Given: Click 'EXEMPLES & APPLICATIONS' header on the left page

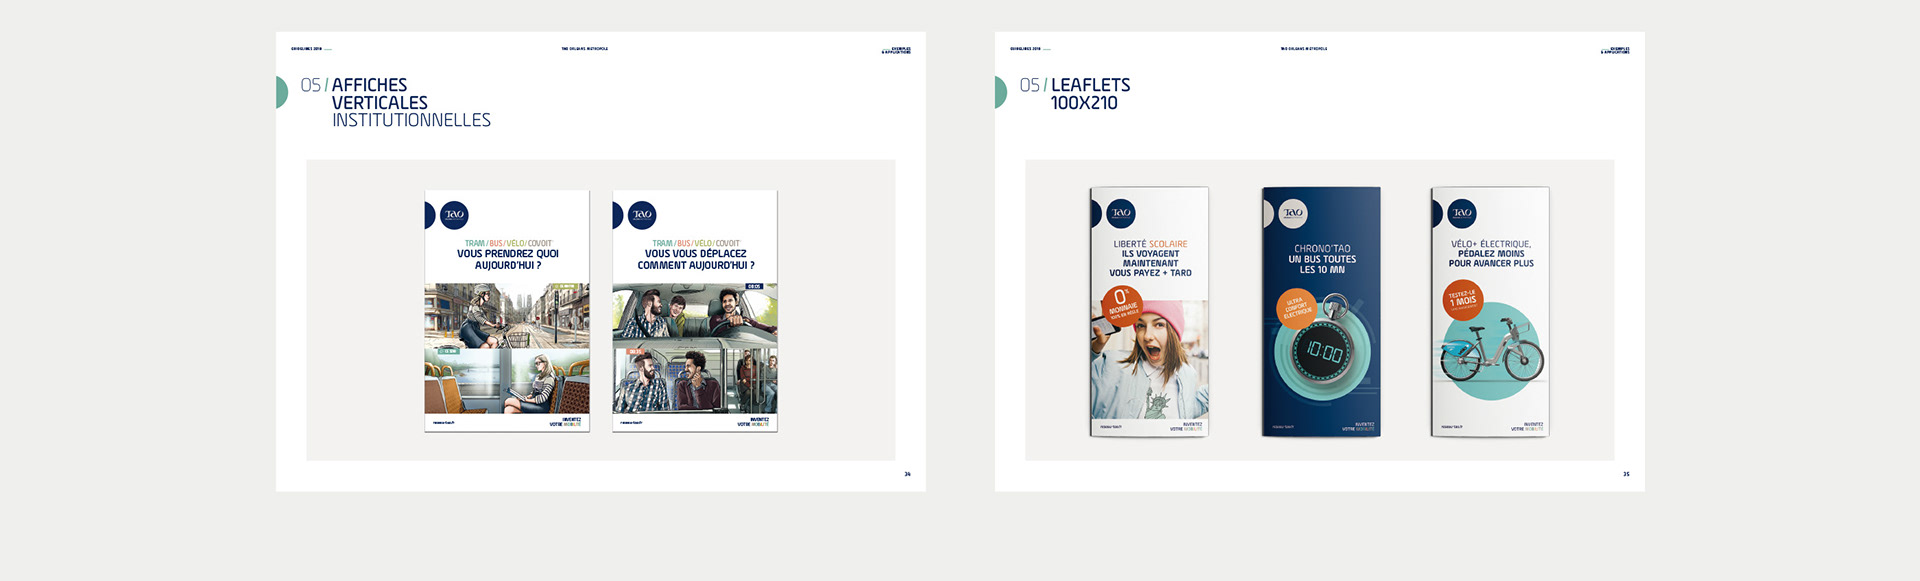Looking at the screenshot, I should 897,50.
